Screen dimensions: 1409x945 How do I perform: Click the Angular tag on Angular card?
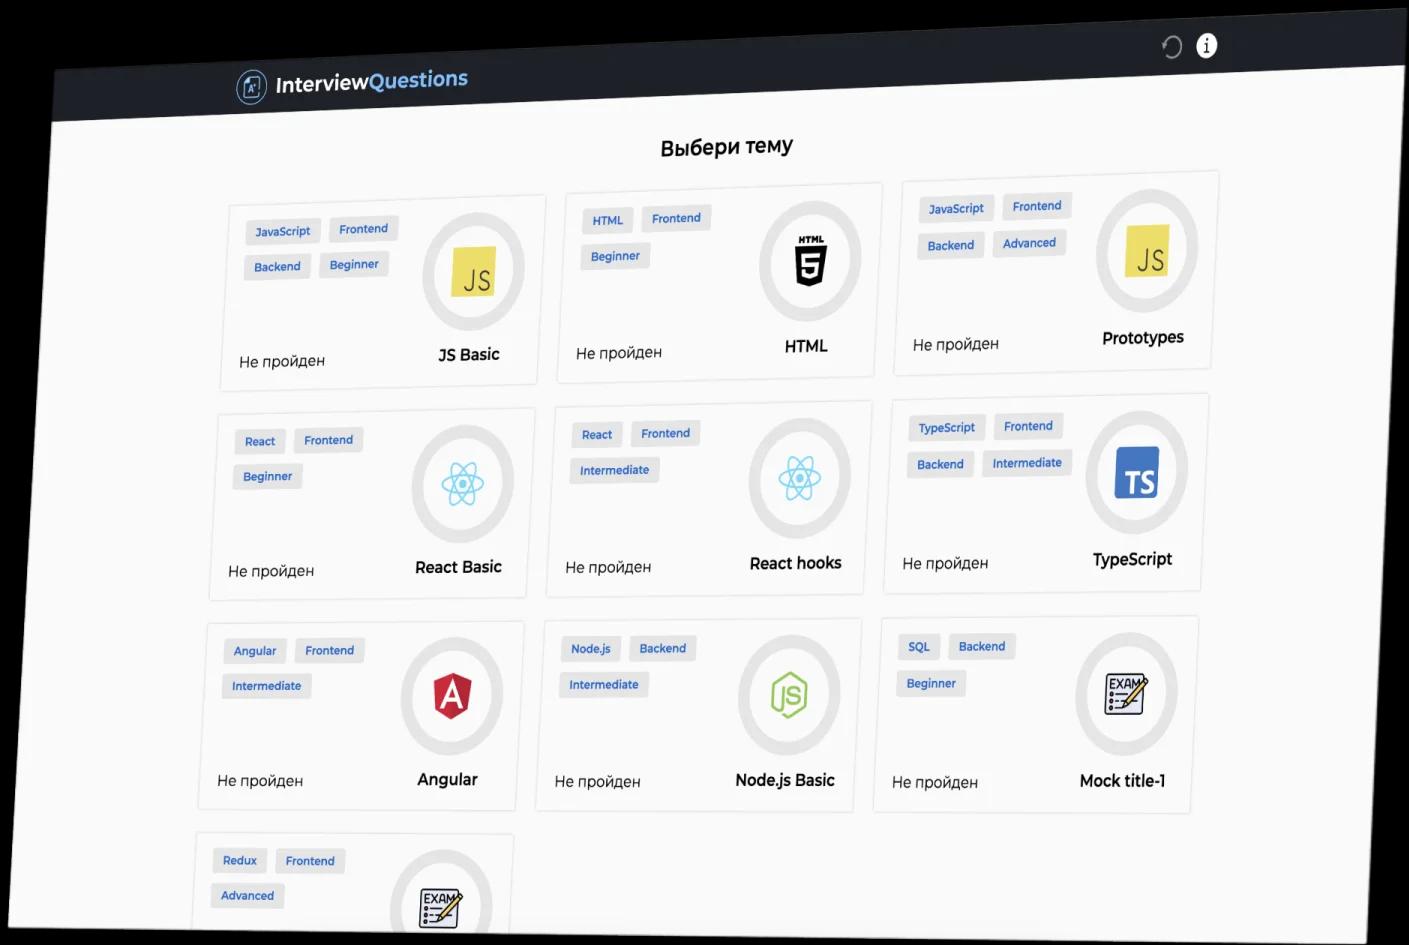(x=255, y=651)
